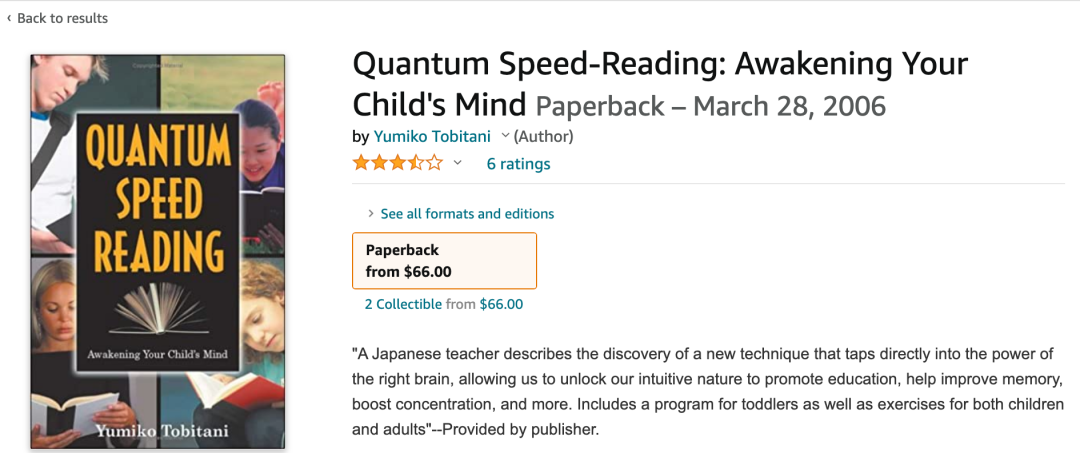This screenshot has height=453, width=1080.
Task: Expand the author dropdown chevron beside Yumiko Tobitani
Action: pos(505,136)
